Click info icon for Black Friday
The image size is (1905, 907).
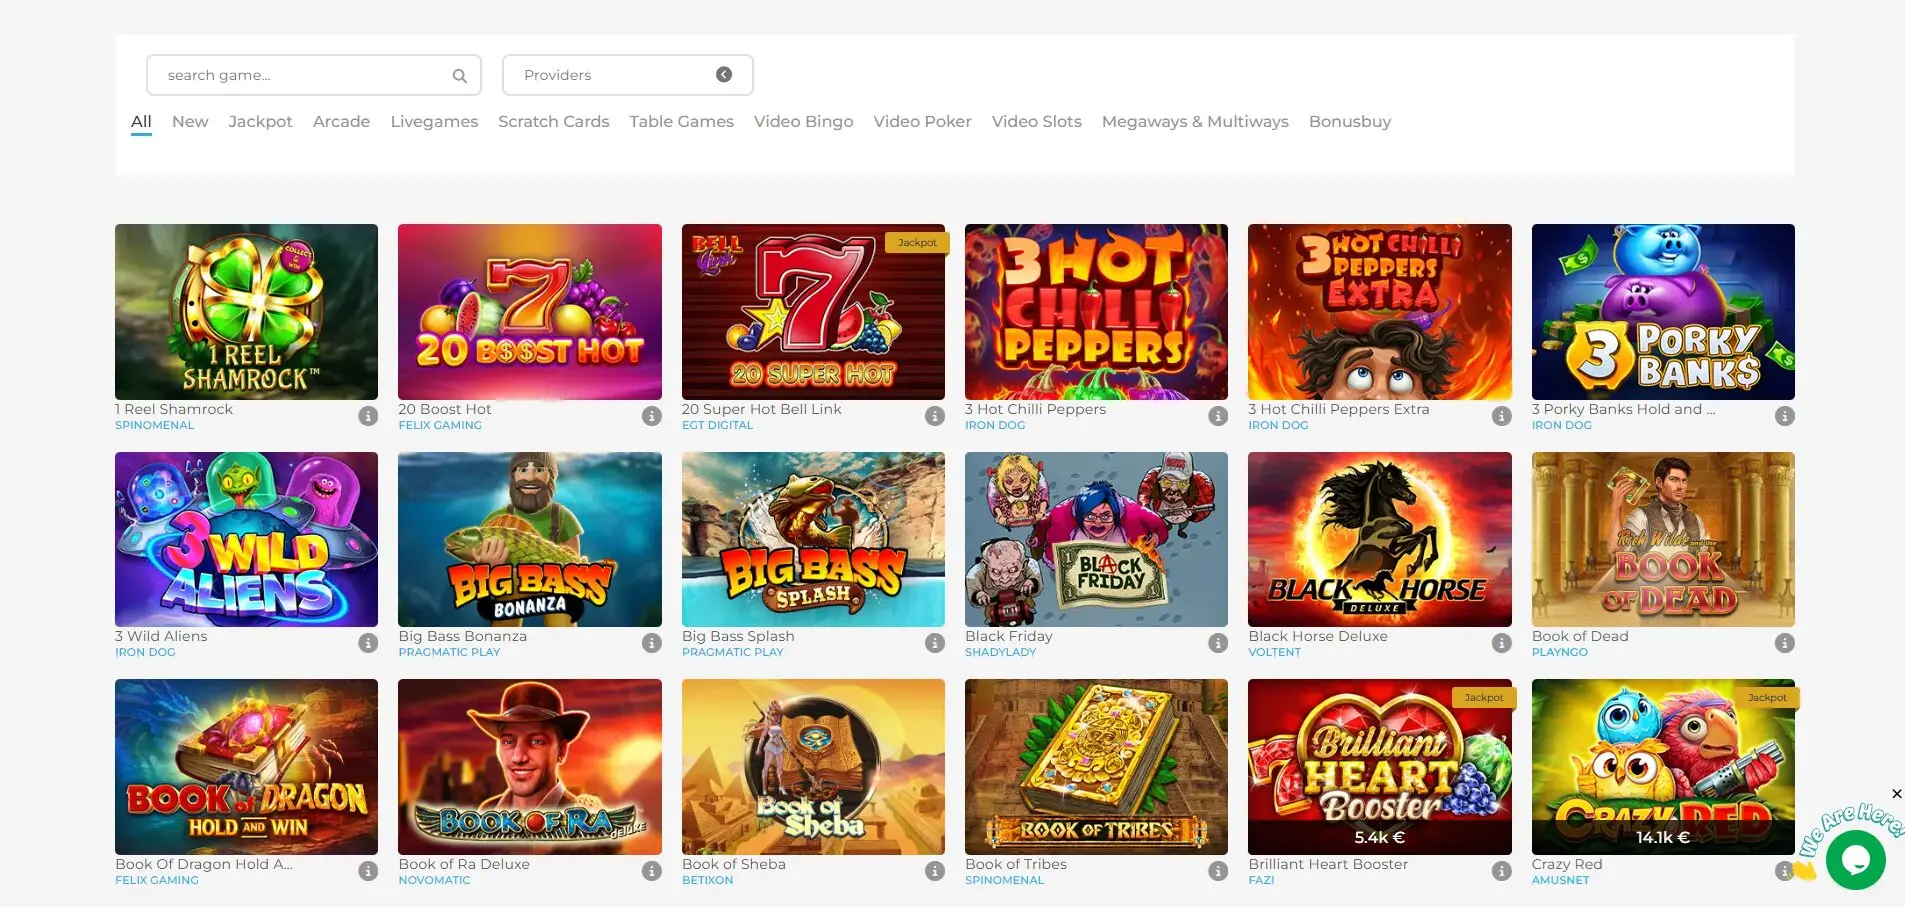tap(1217, 643)
